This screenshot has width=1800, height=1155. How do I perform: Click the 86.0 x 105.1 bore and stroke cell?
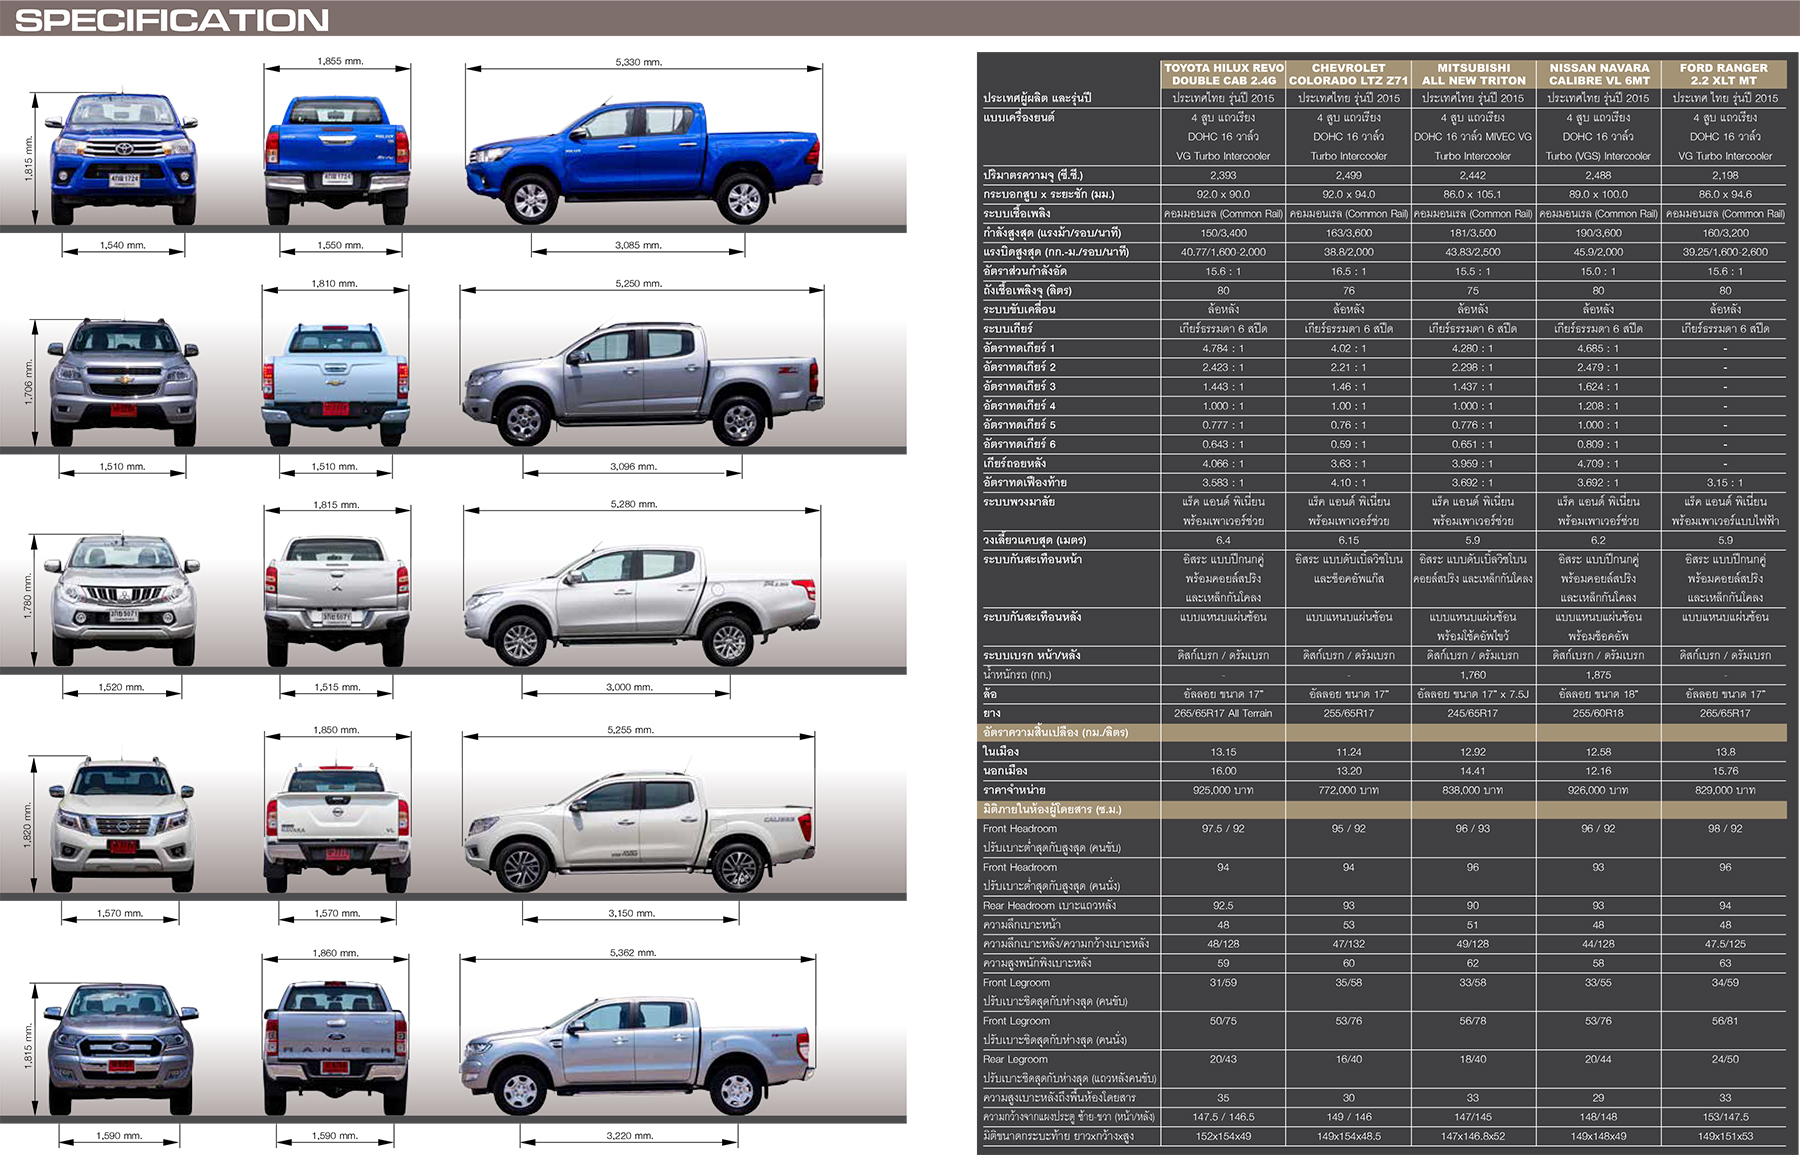[1473, 194]
